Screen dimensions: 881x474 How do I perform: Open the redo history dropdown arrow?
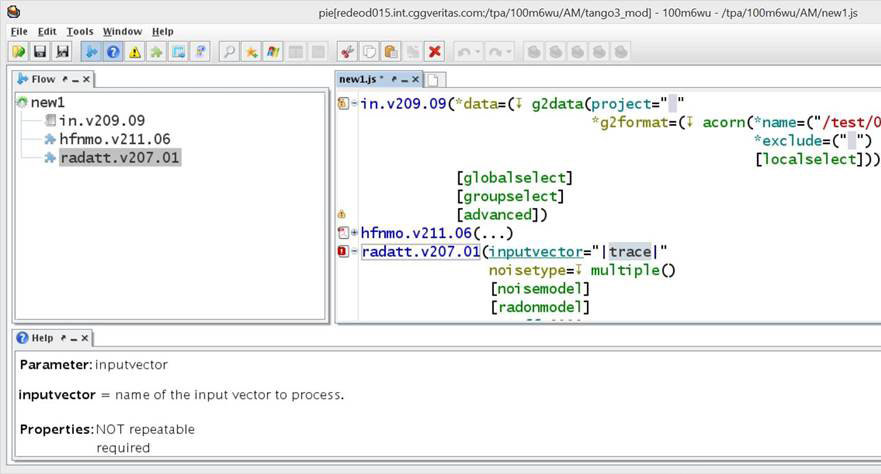pyautogui.click(x=508, y=52)
